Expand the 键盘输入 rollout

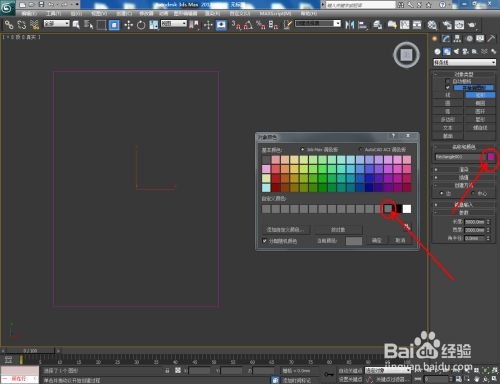[464, 205]
